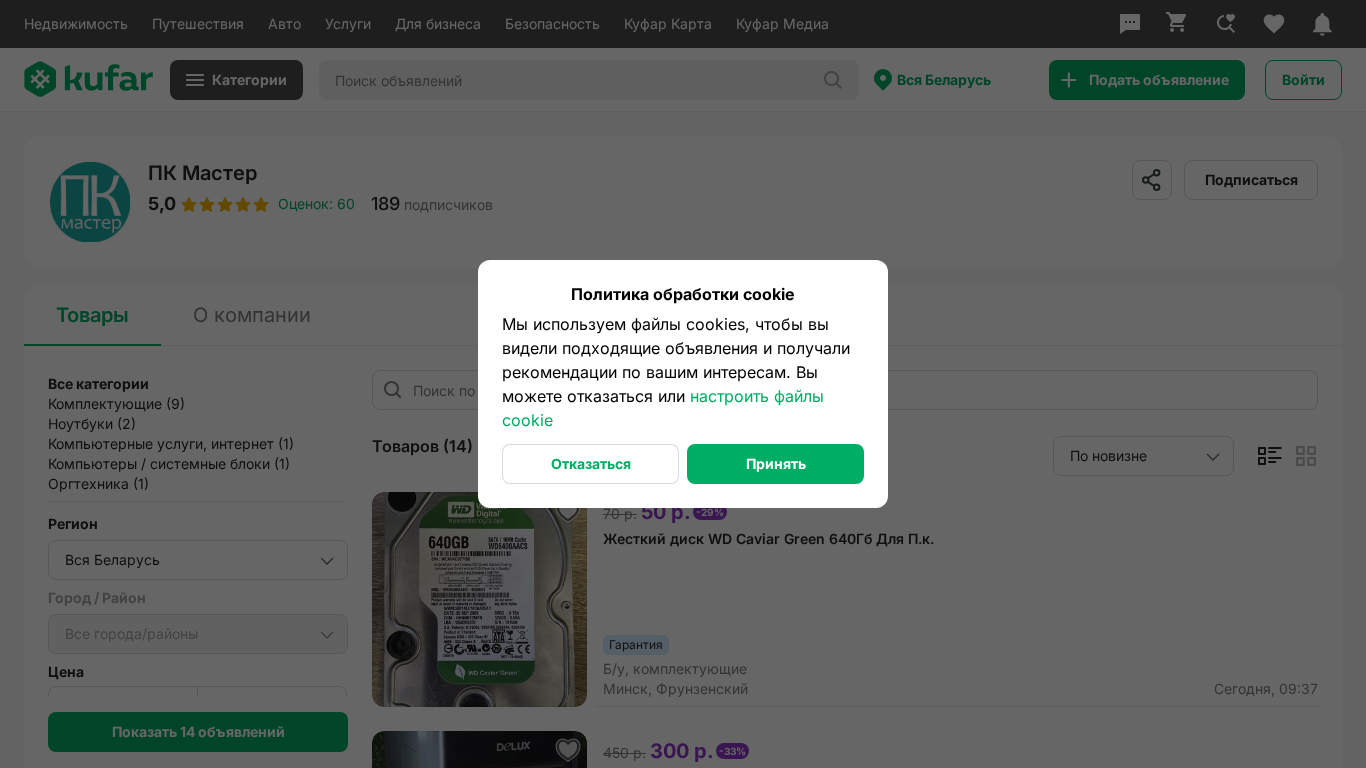
Task: Click the 'настроить файлы cookie' link
Action: tap(756, 397)
